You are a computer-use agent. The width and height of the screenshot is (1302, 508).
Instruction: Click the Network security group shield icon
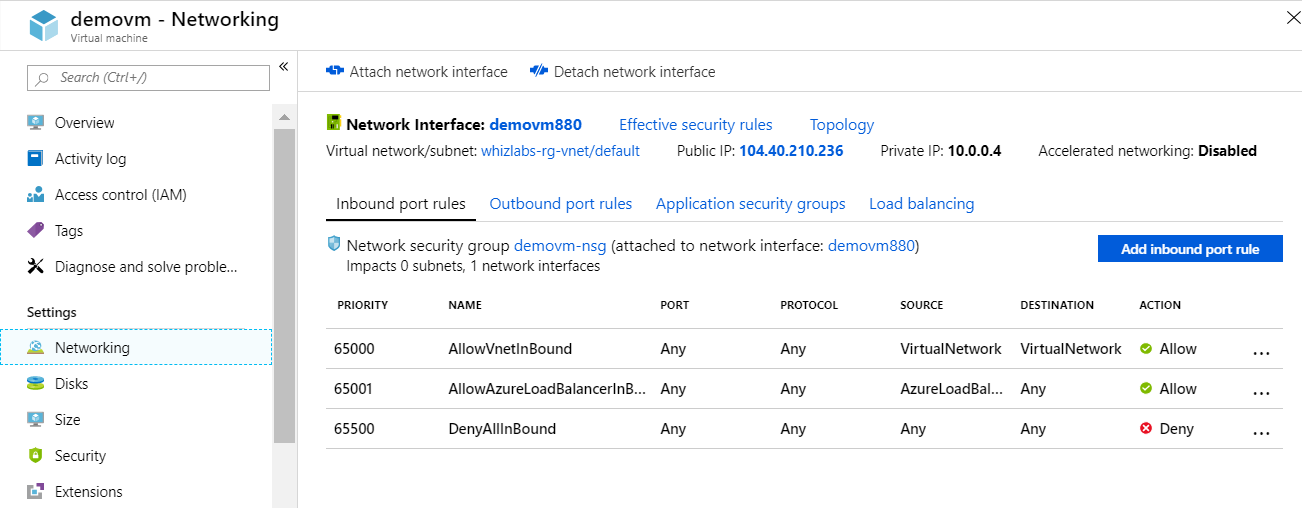pyautogui.click(x=334, y=244)
